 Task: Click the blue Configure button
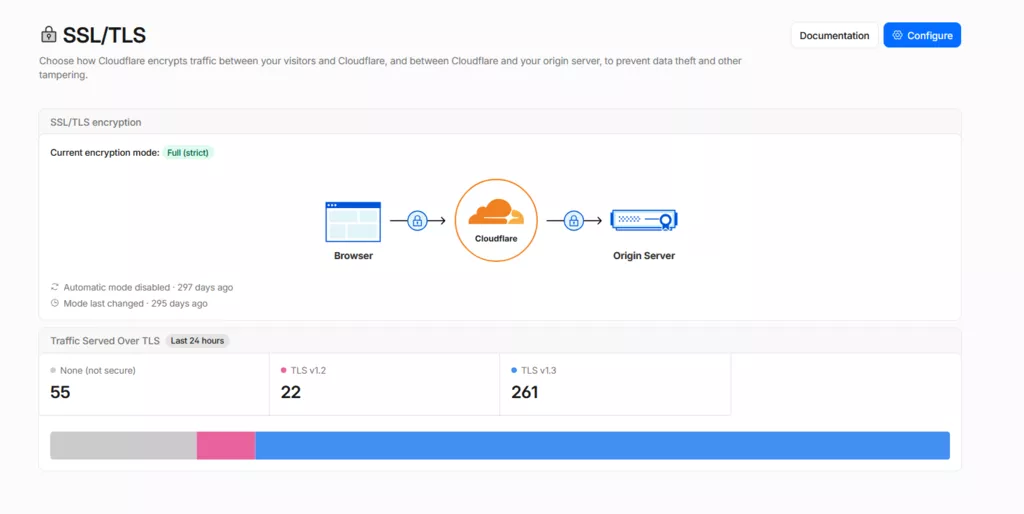[922, 35]
